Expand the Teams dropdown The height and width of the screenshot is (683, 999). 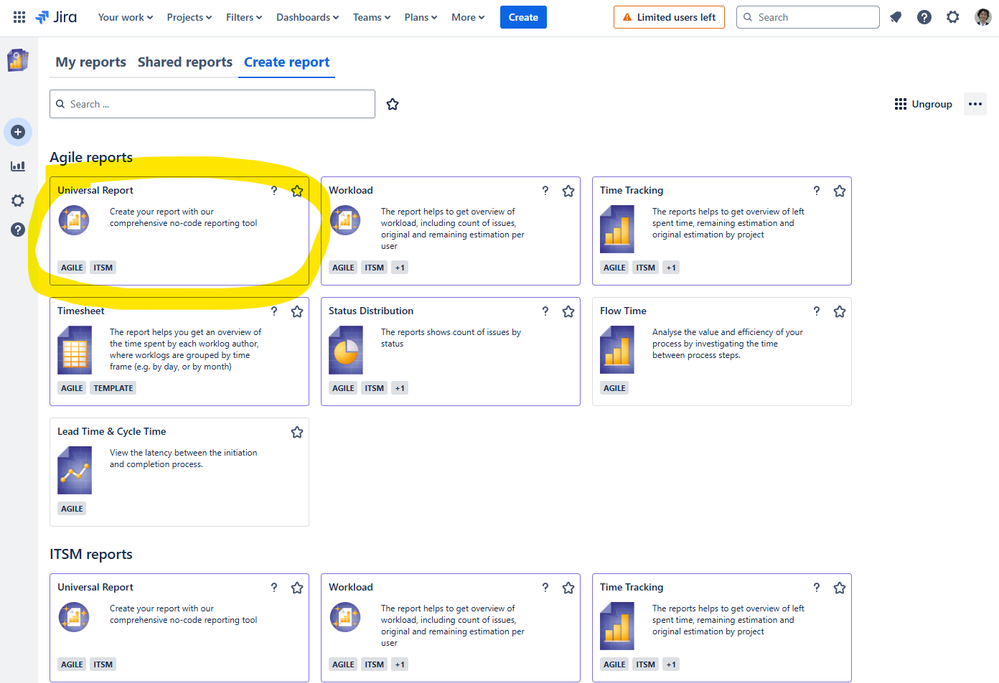tap(371, 17)
